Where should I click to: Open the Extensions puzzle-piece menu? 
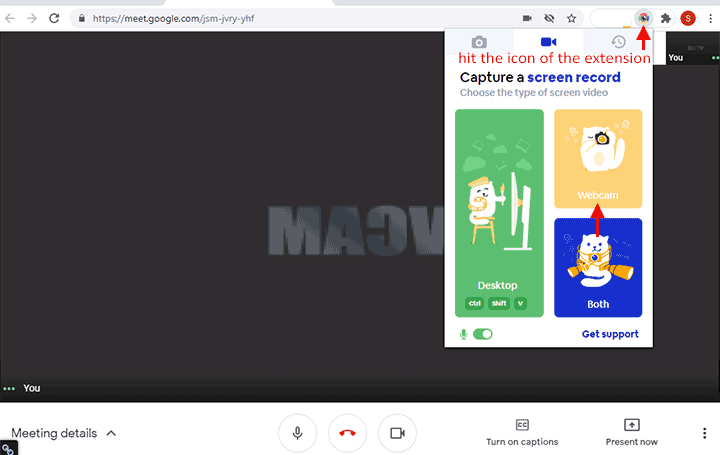click(665, 18)
